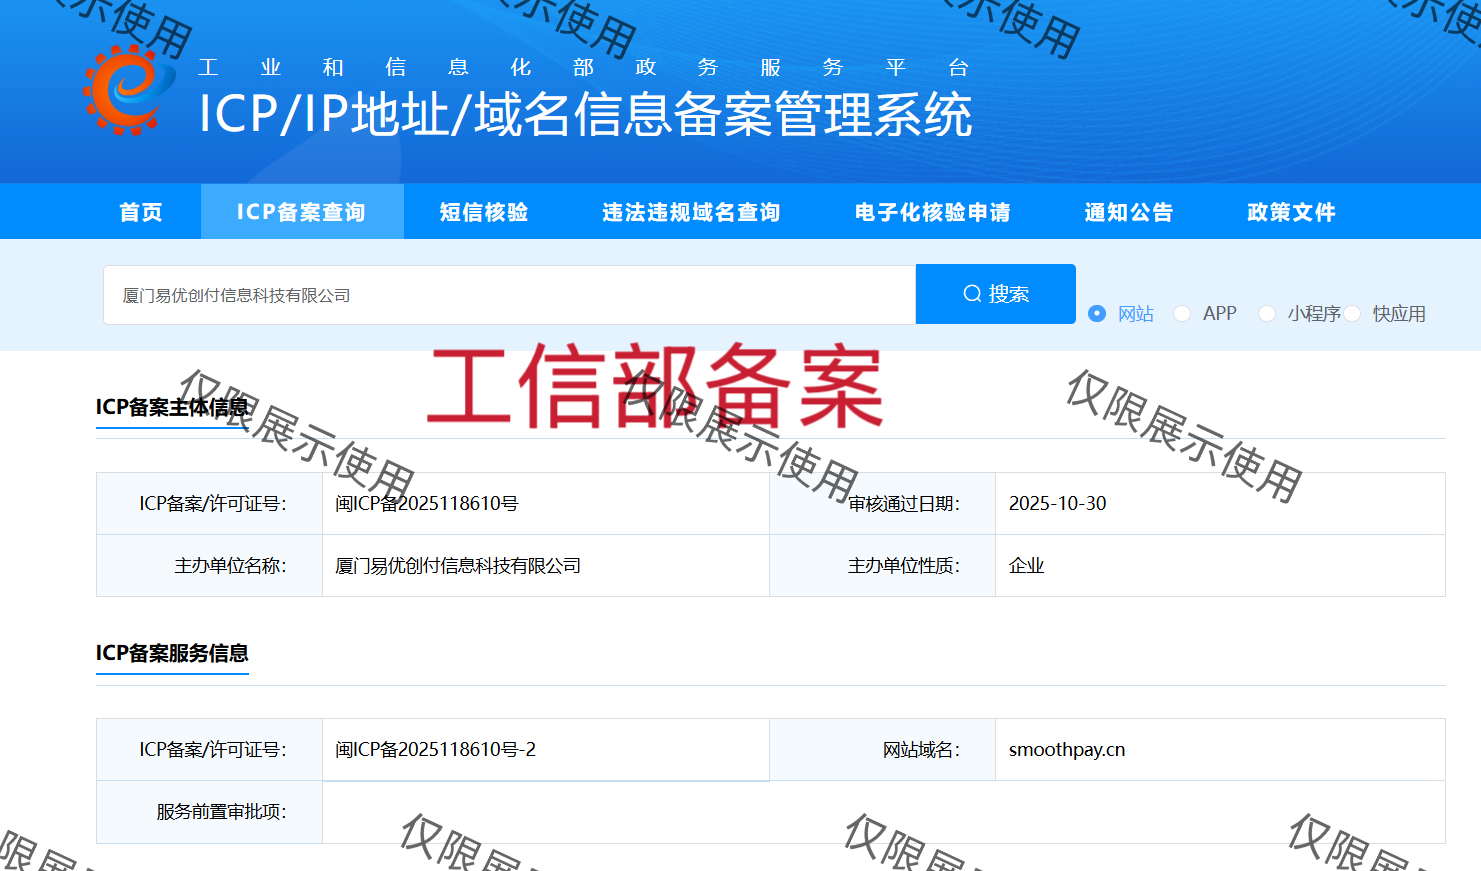
Task: Open the 短信核验 section
Action: point(484,211)
